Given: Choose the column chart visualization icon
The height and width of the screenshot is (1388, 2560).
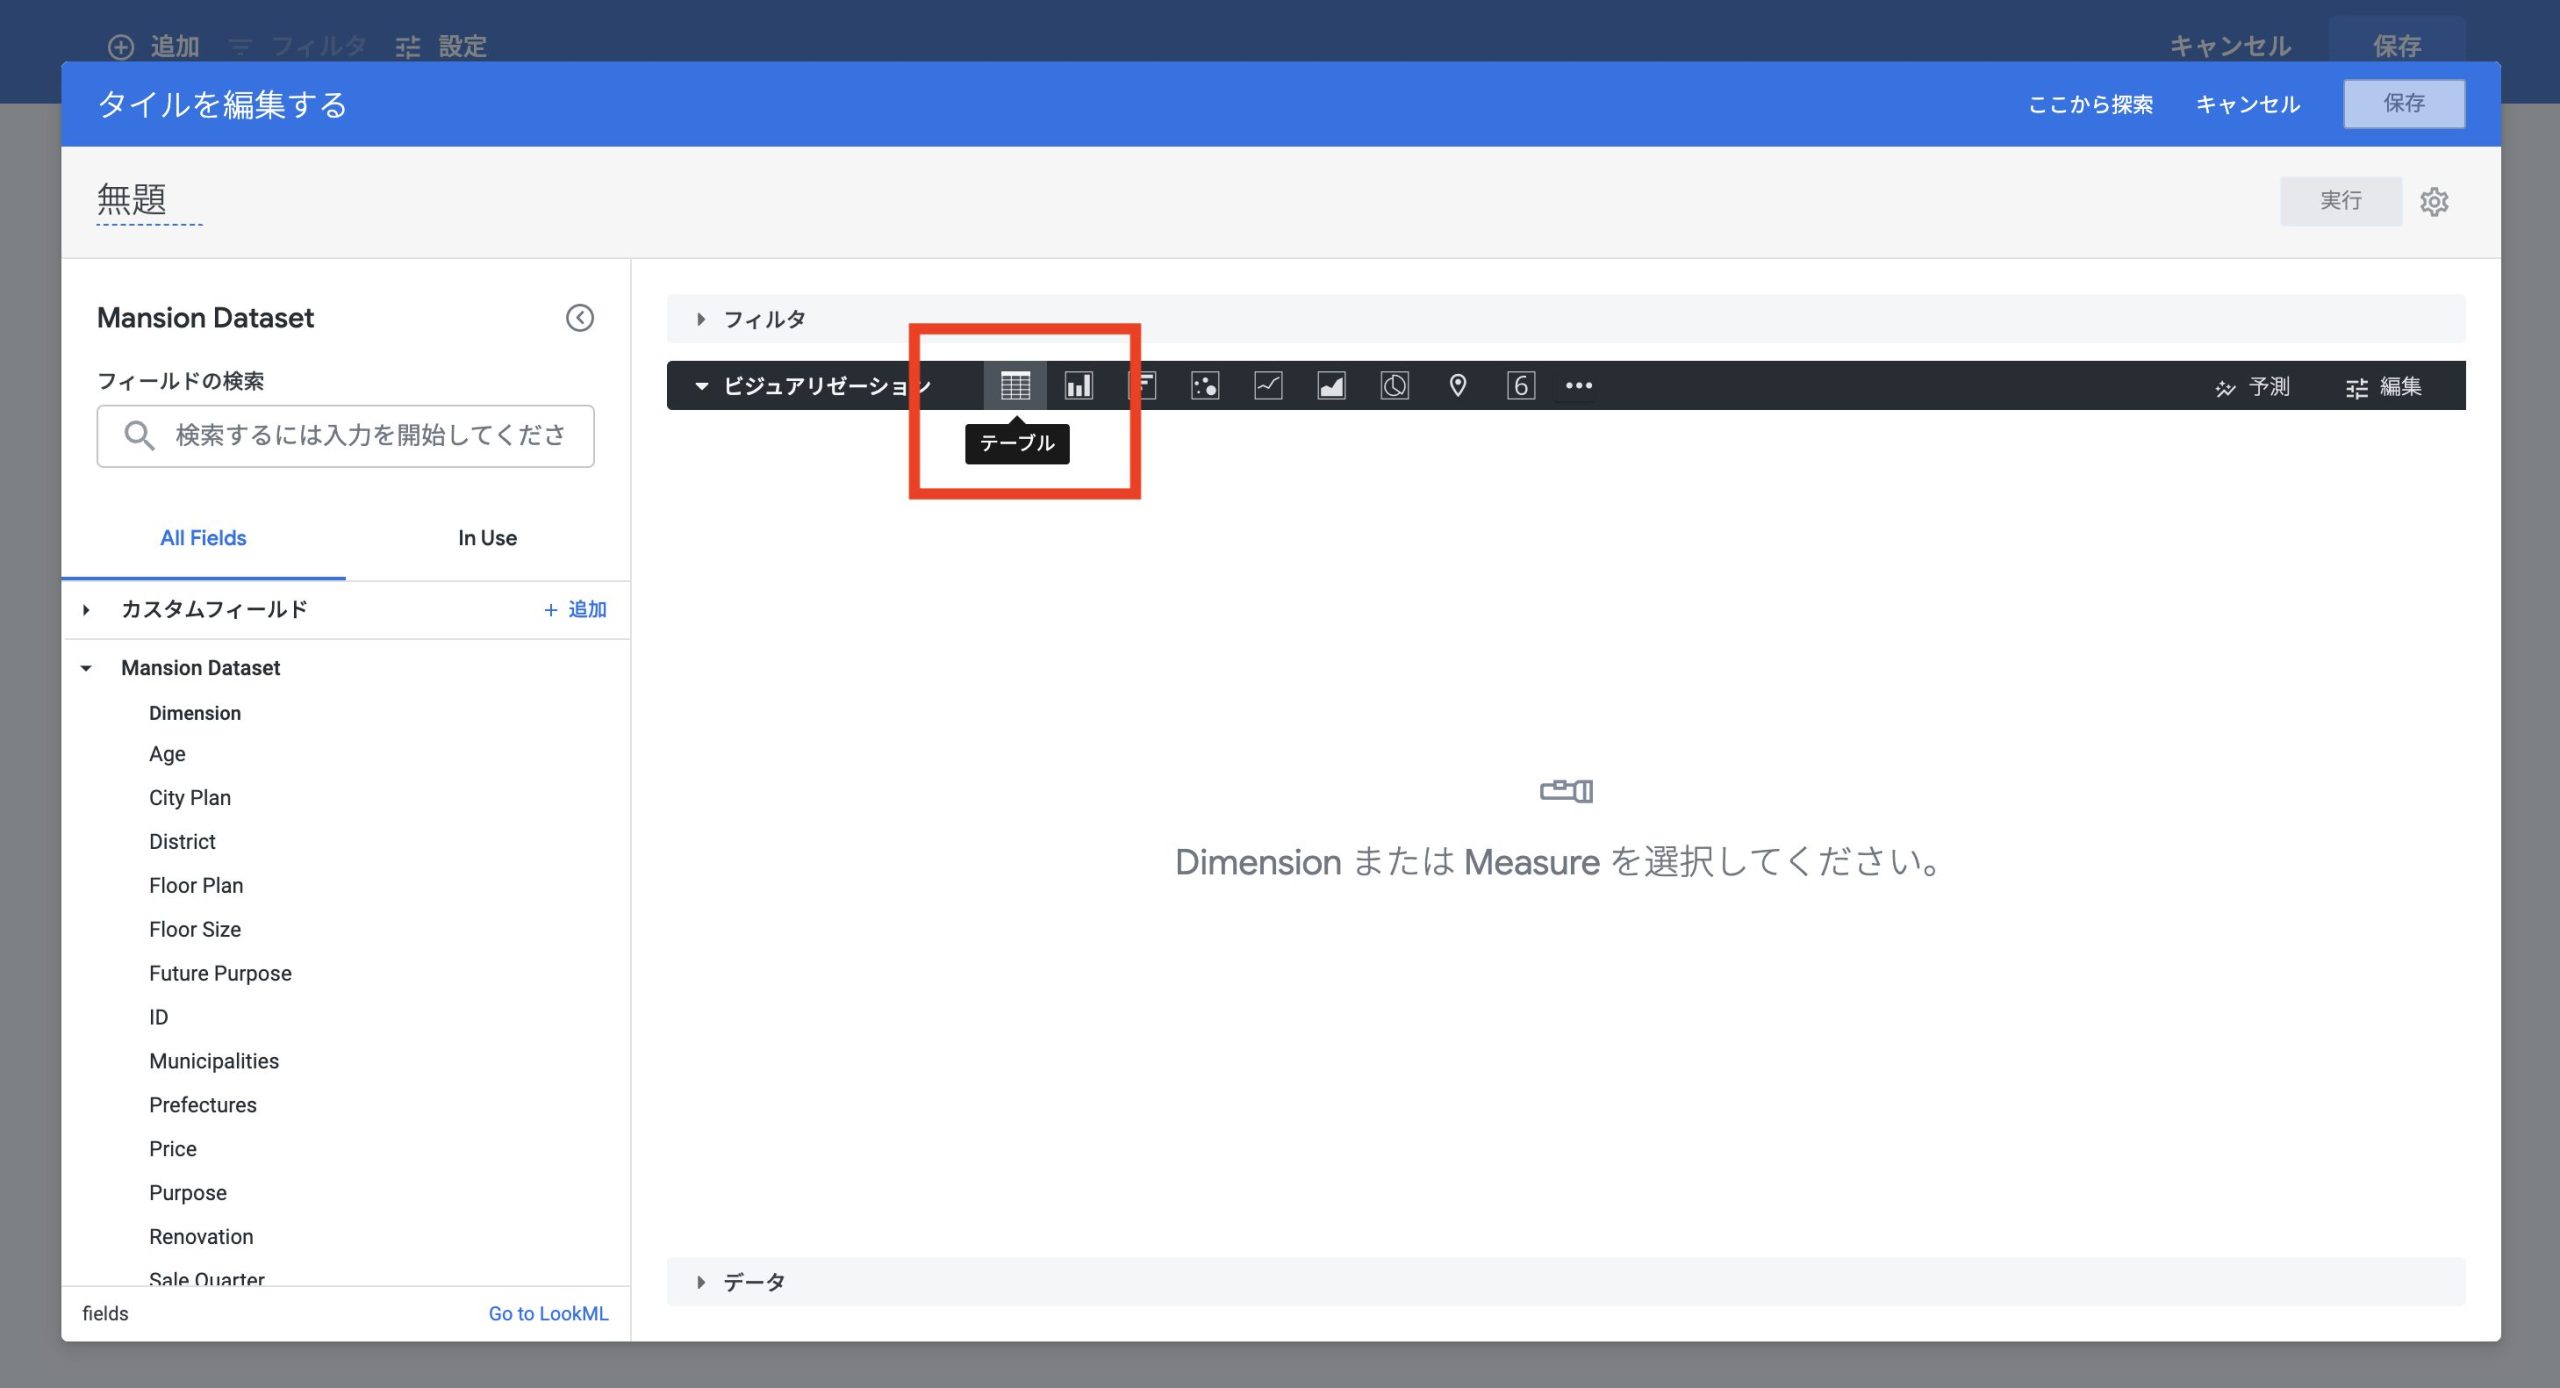Looking at the screenshot, I should [1078, 386].
